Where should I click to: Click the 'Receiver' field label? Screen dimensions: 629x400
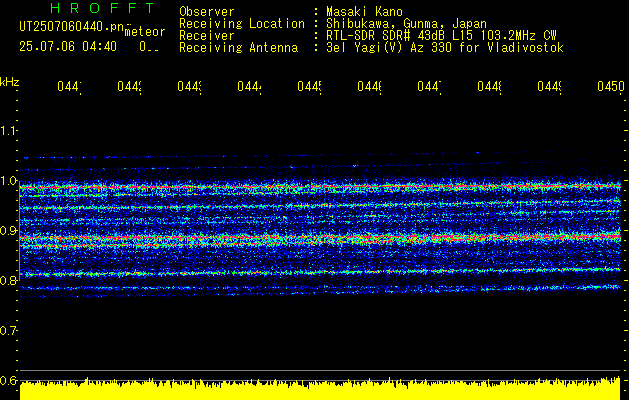click(207, 36)
